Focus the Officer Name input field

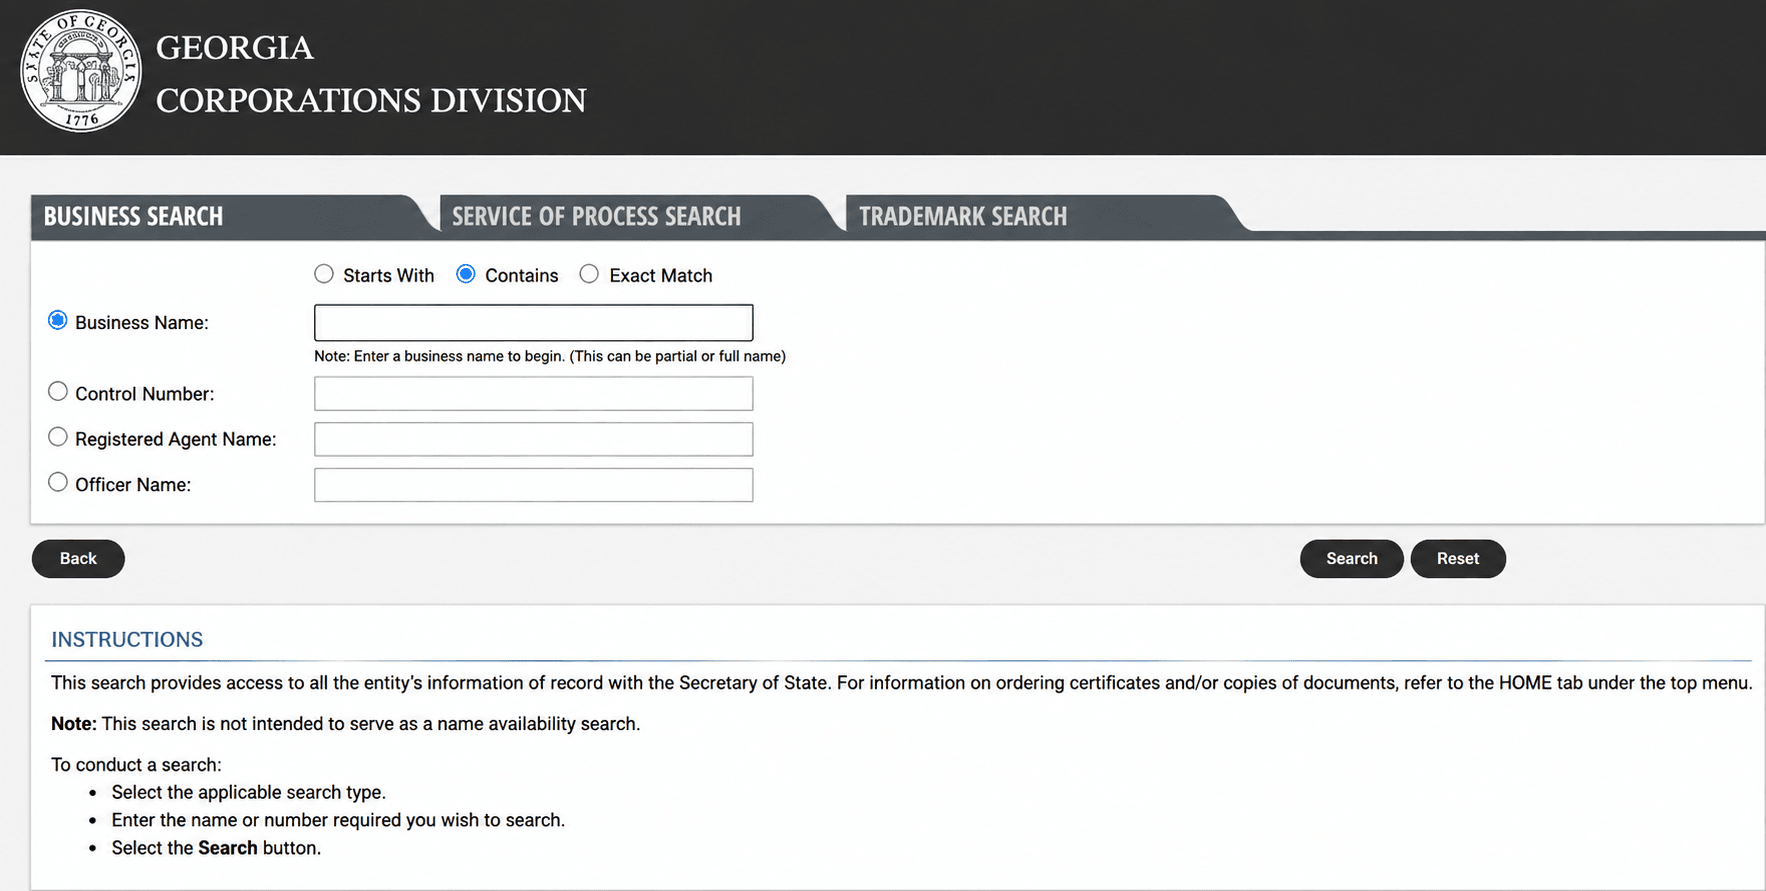click(533, 485)
